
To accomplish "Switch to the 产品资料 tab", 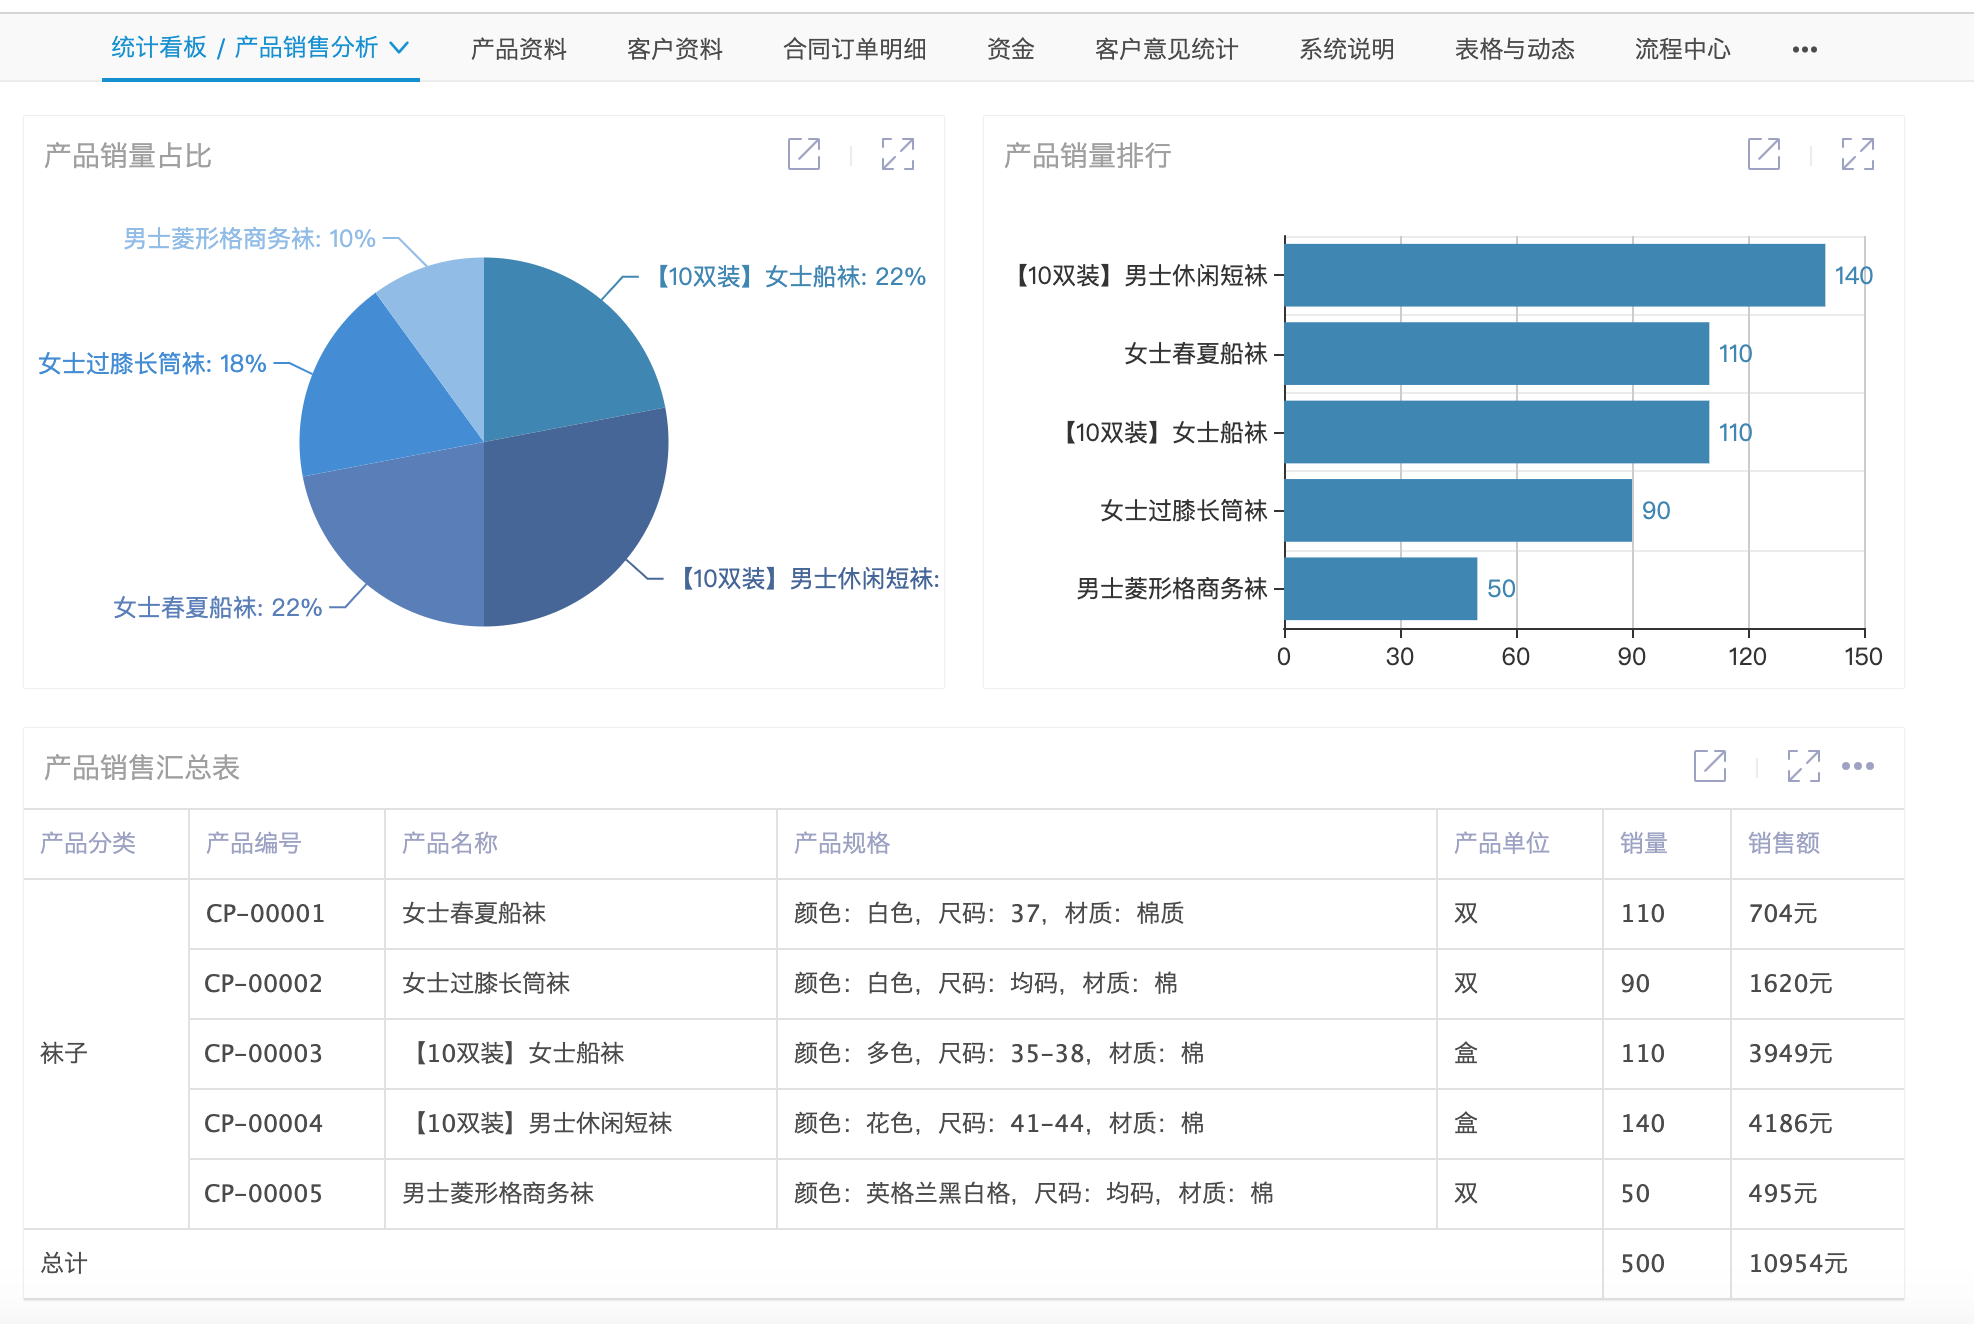I will (x=519, y=49).
